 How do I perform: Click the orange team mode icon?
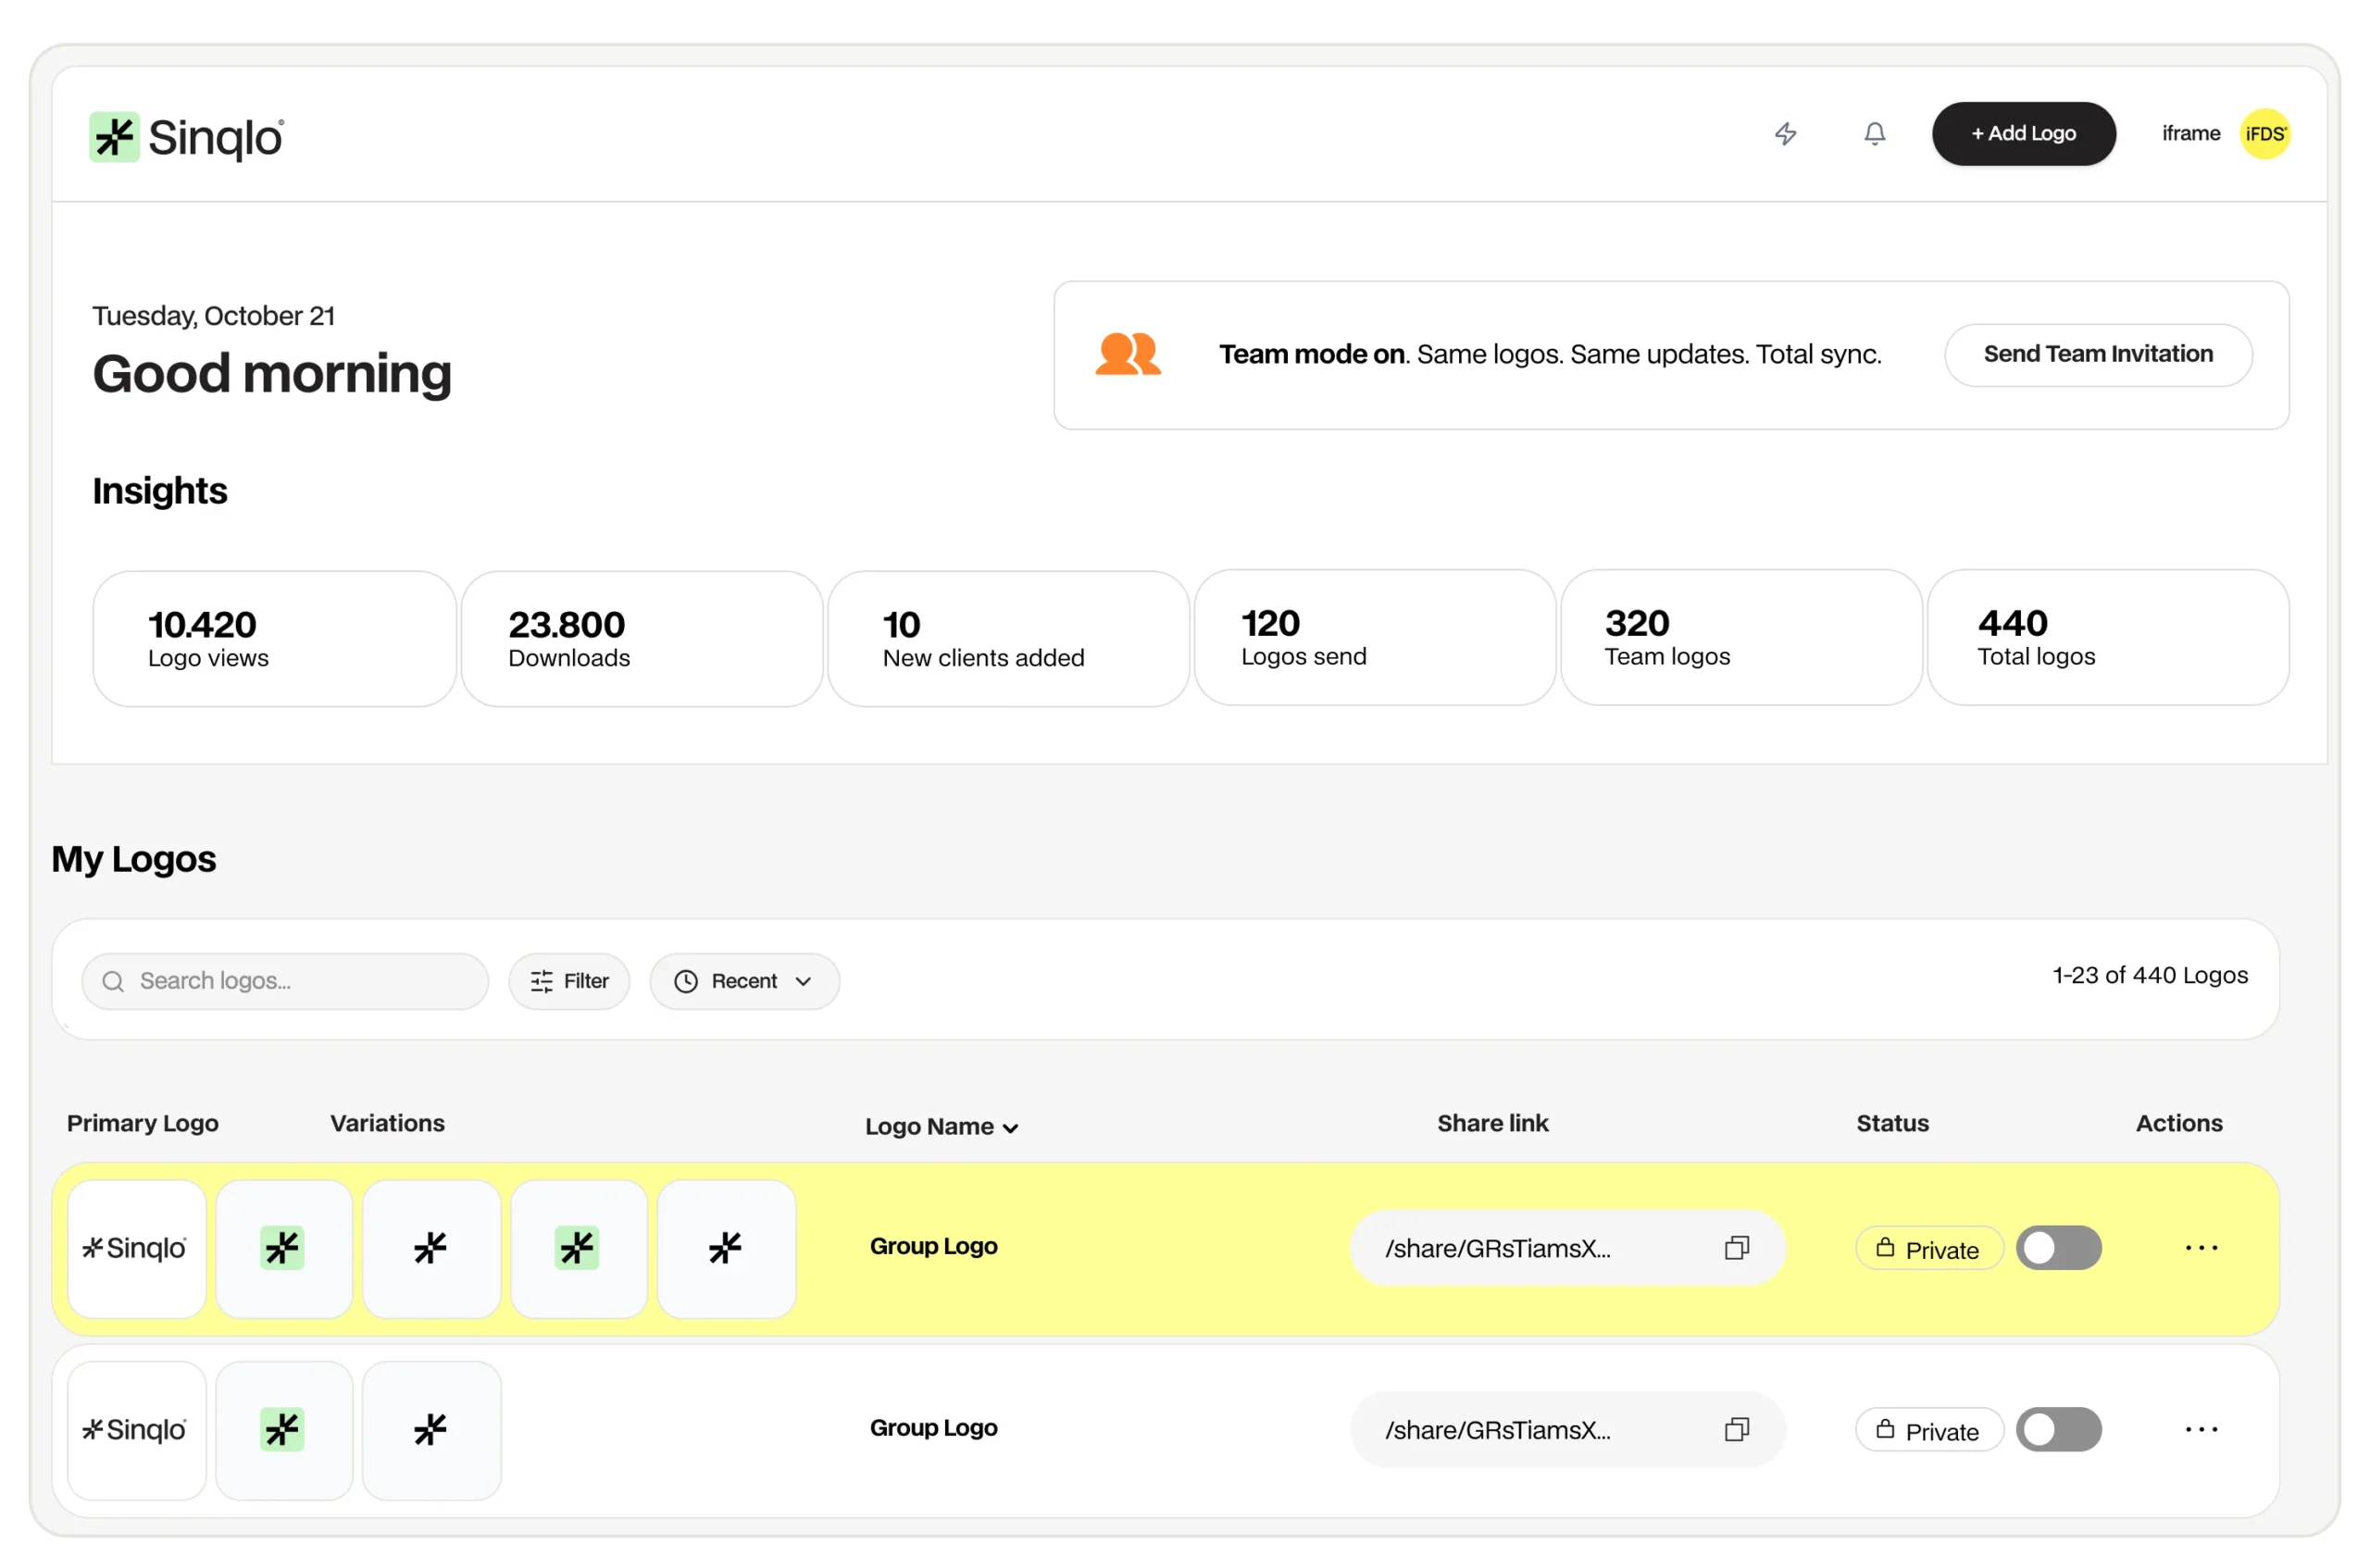click(1128, 354)
